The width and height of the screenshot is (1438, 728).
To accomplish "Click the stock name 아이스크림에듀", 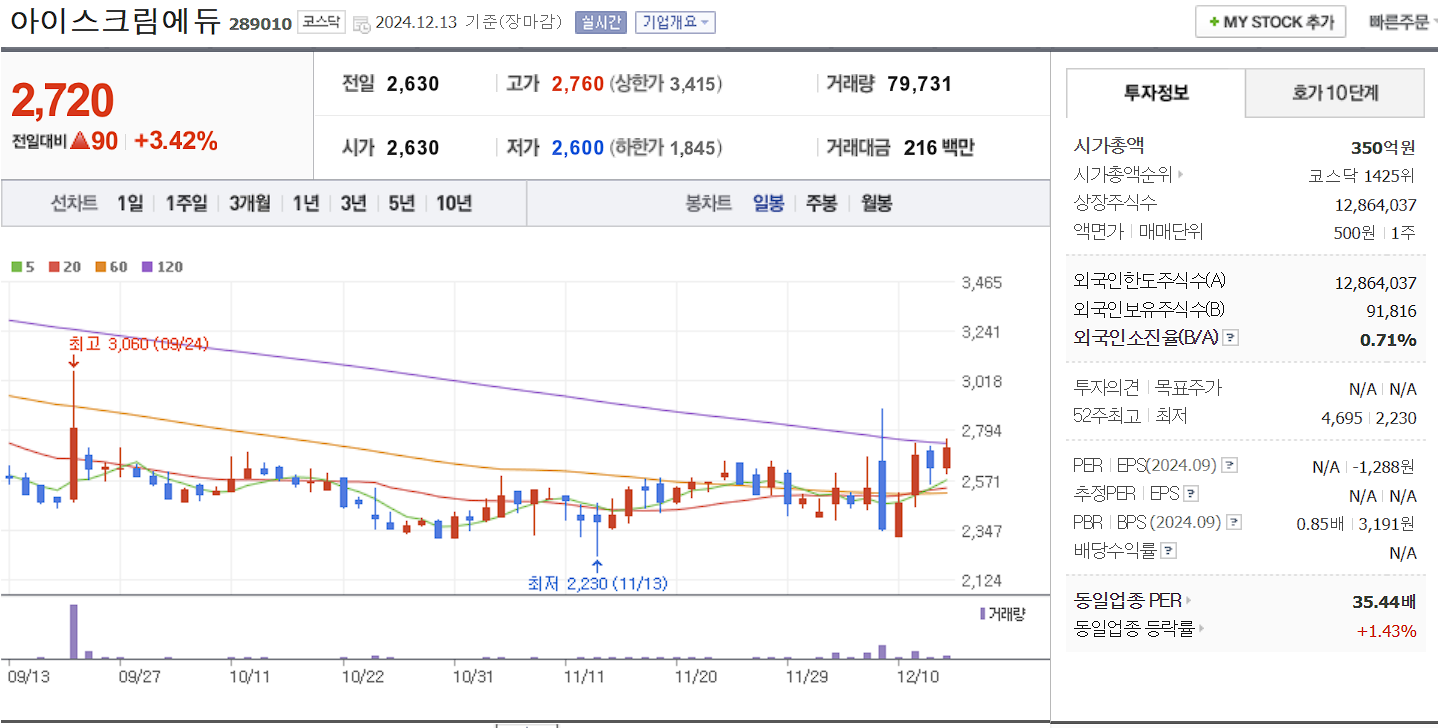I will tap(113, 22).
